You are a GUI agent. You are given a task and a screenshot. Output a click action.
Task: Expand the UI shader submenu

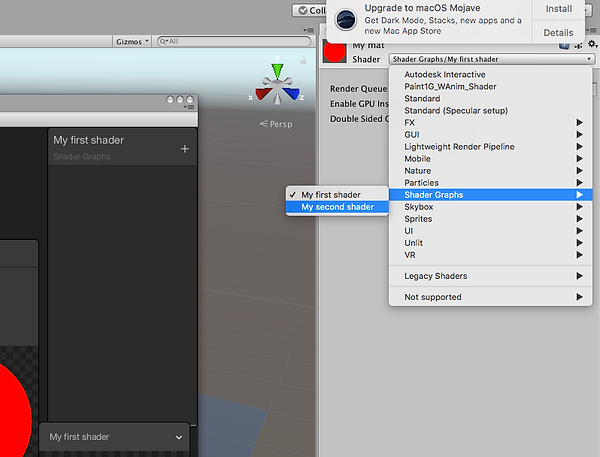tap(491, 231)
